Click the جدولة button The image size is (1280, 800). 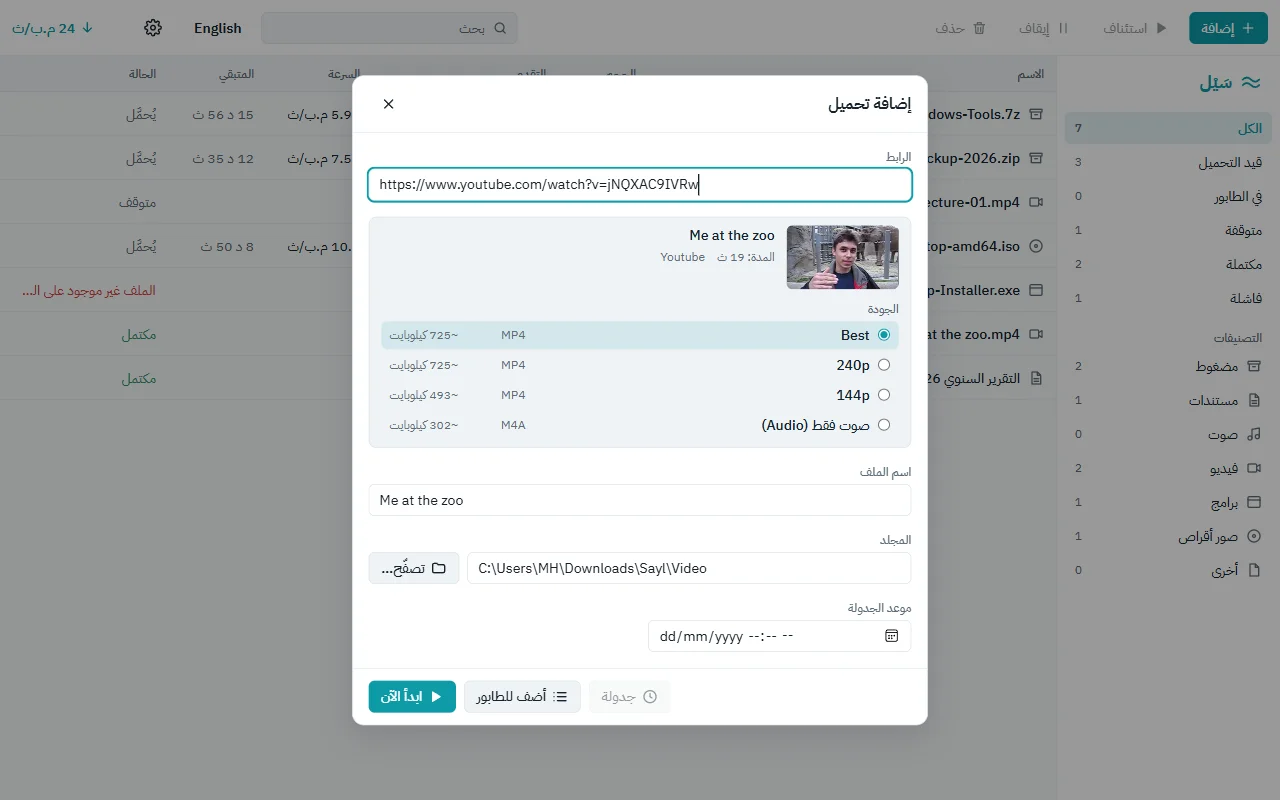point(629,697)
